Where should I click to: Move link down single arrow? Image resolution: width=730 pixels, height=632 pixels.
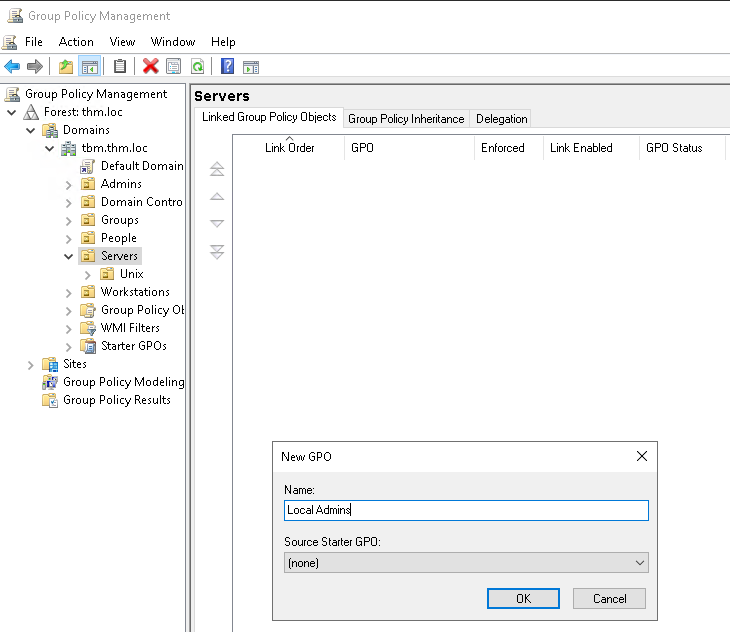(217, 223)
